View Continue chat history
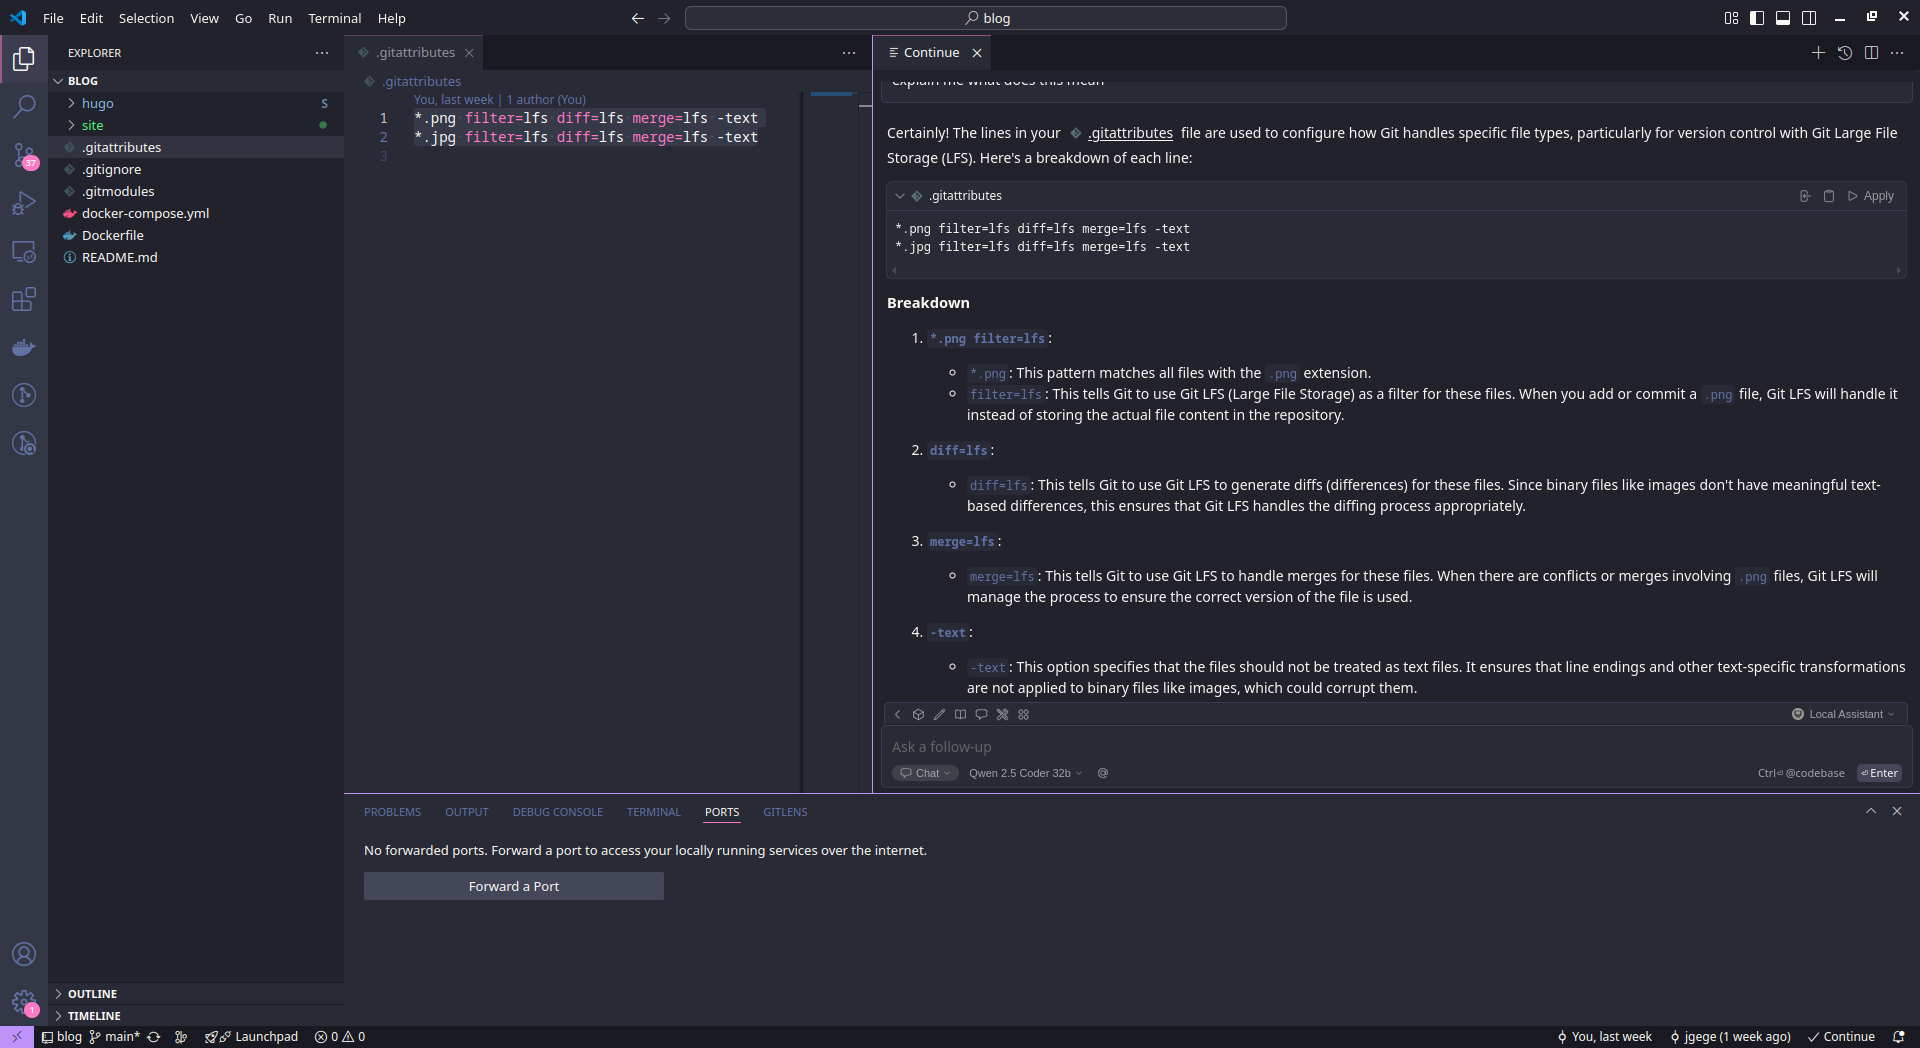 (1845, 53)
